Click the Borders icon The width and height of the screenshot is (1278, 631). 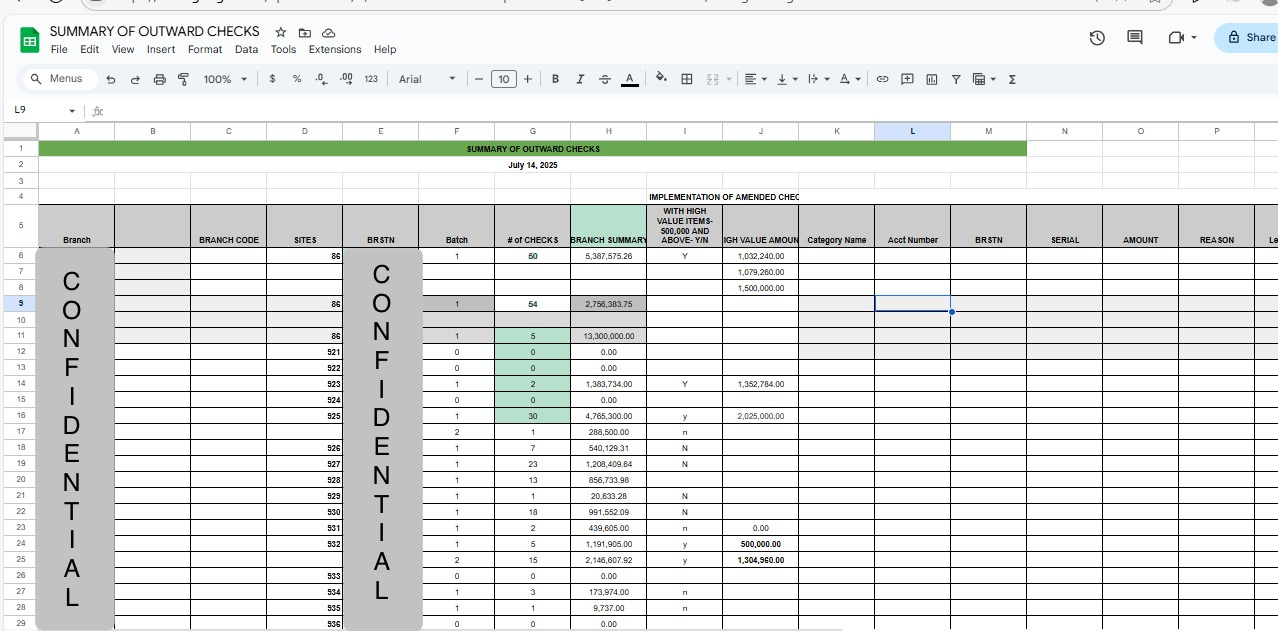pyautogui.click(x=687, y=79)
